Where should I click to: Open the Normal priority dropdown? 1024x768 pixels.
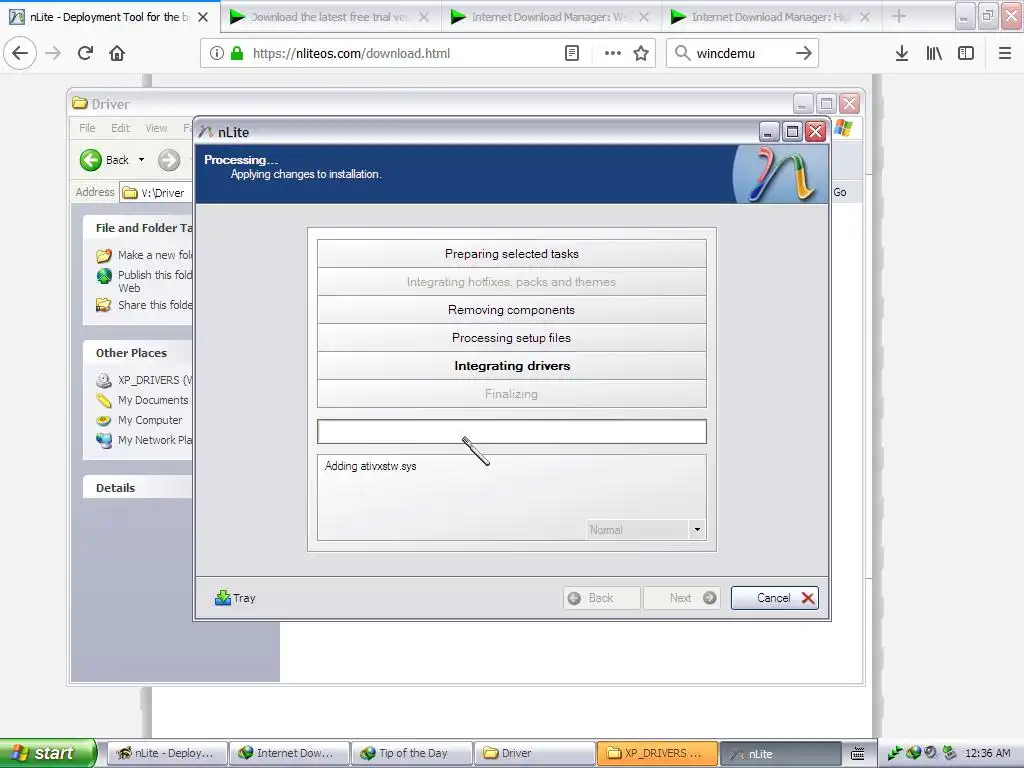pos(697,530)
